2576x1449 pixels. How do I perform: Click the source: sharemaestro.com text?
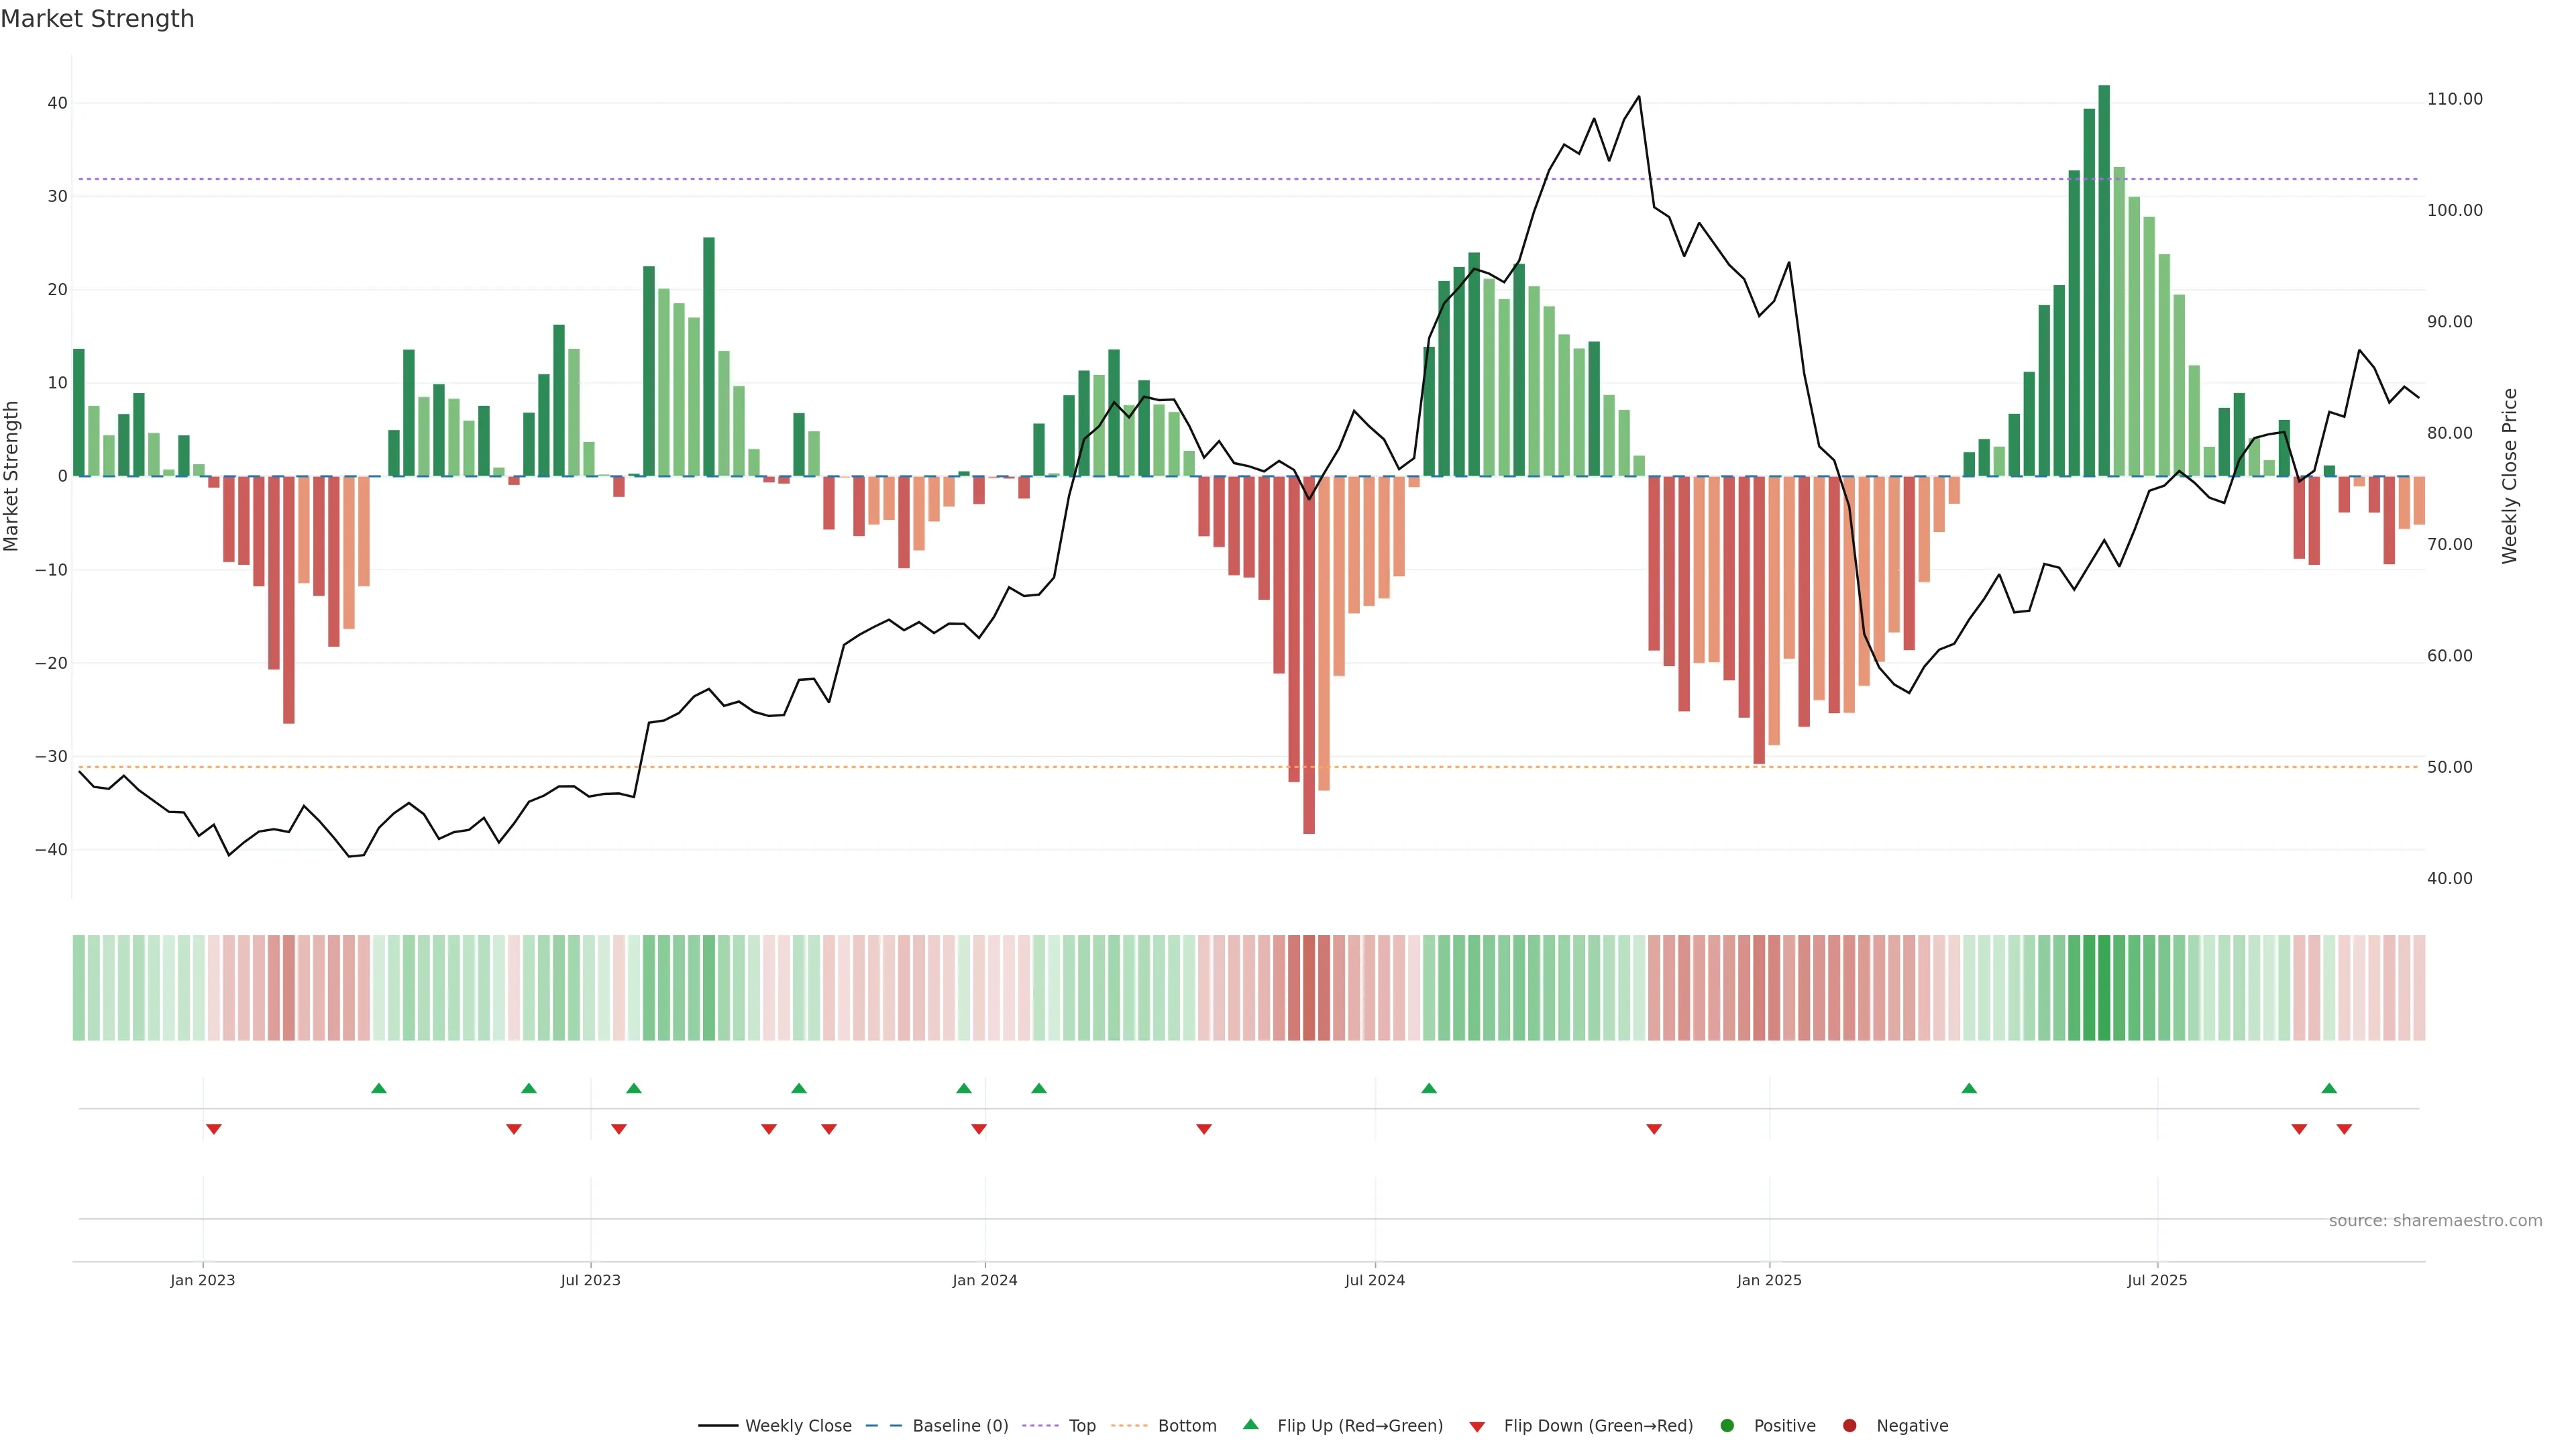[x=2435, y=1221]
